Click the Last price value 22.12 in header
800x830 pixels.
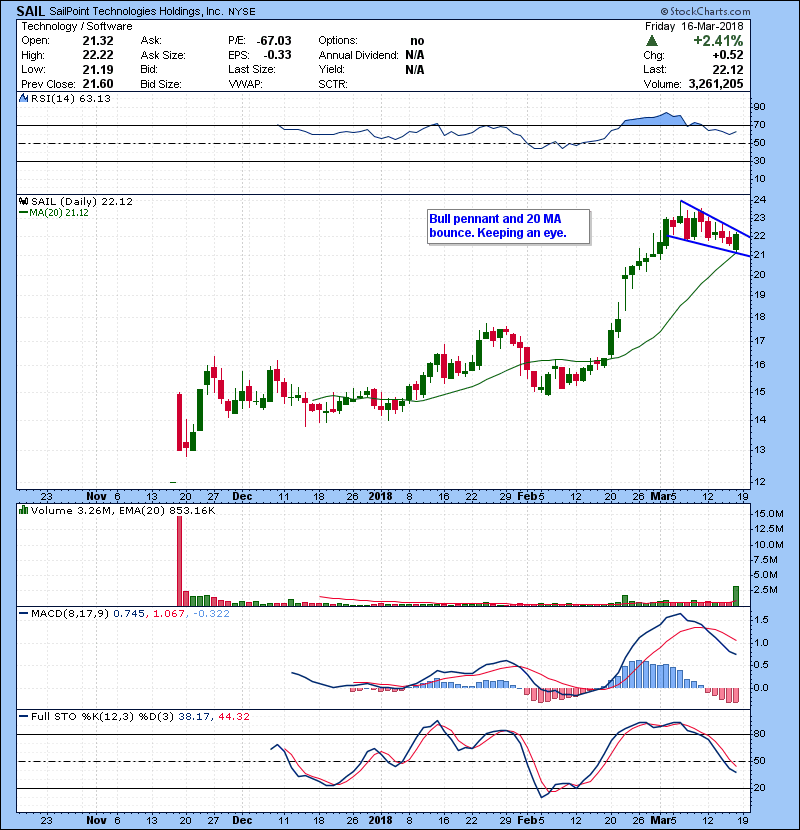tap(728, 69)
